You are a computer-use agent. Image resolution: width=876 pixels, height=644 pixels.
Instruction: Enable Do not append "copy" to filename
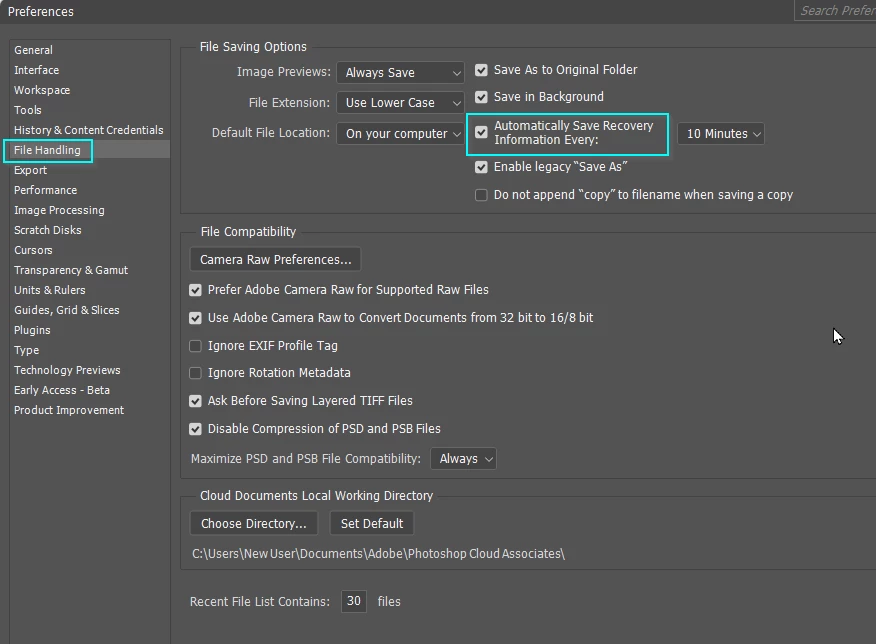(x=481, y=195)
